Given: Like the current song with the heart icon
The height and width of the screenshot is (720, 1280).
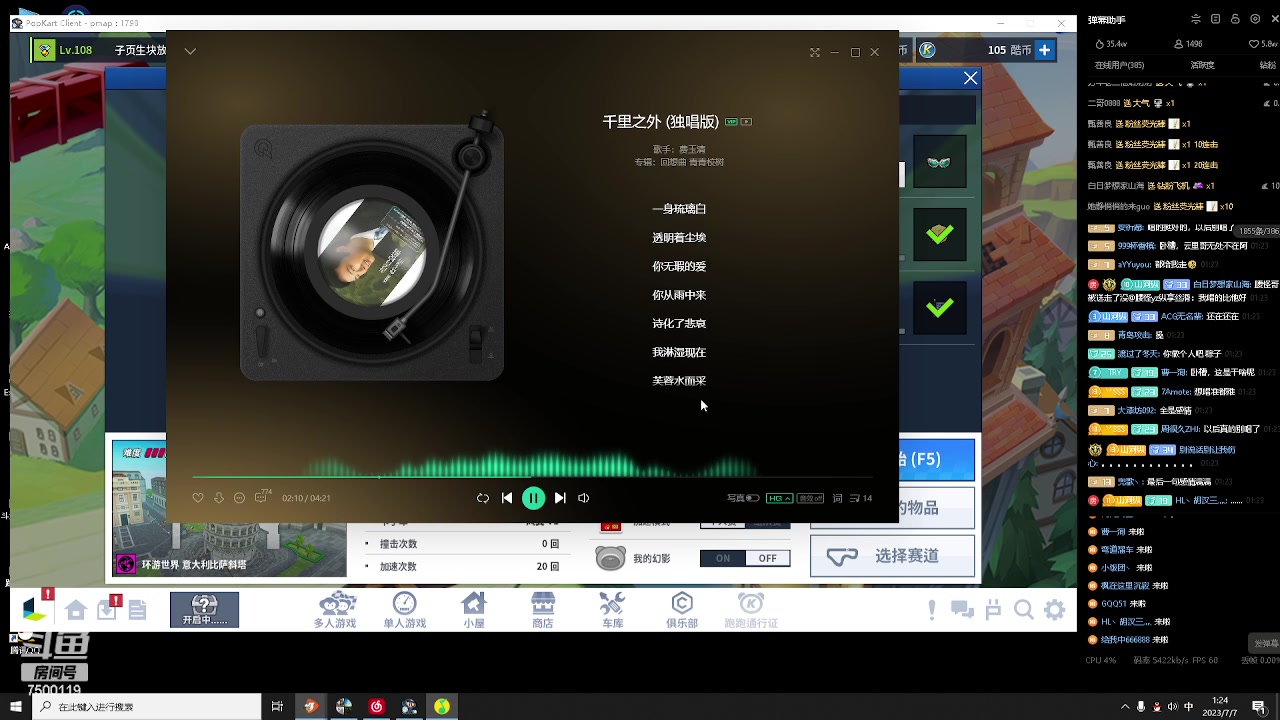Looking at the screenshot, I should click(198, 498).
